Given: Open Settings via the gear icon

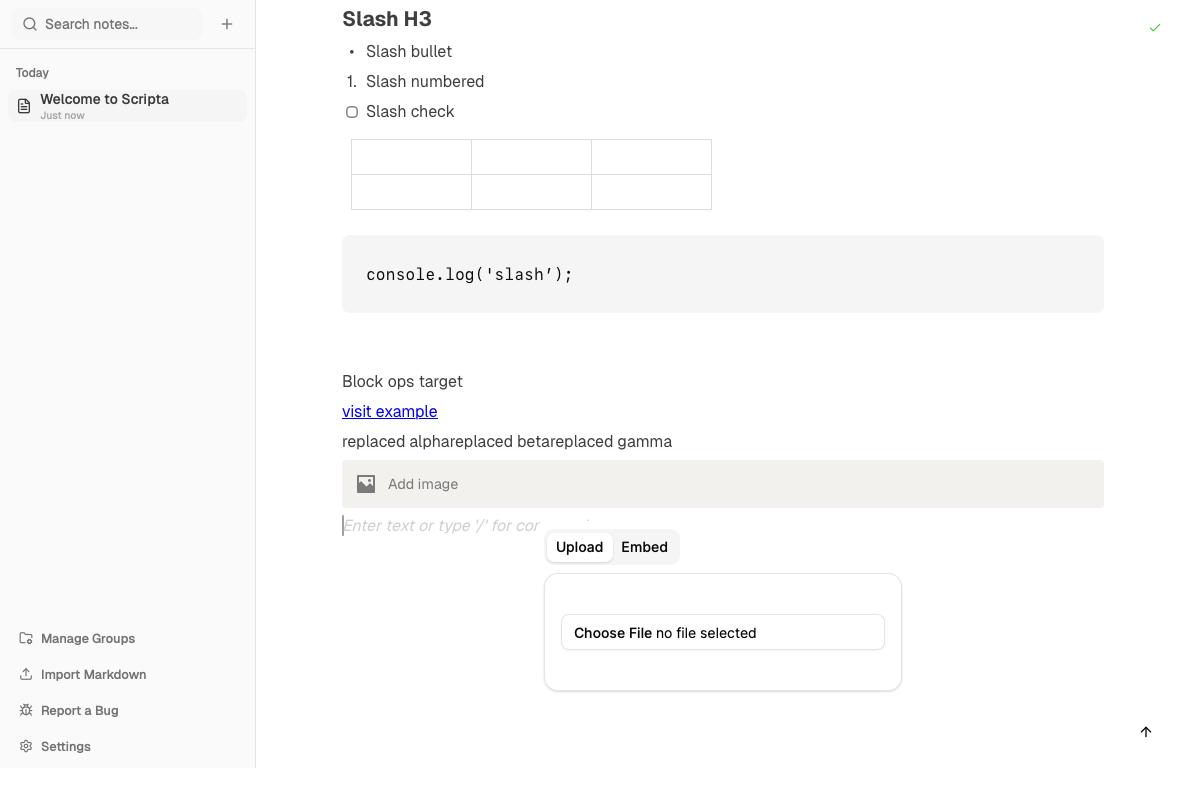Looking at the screenshot, I should click(x=24, y=746).
